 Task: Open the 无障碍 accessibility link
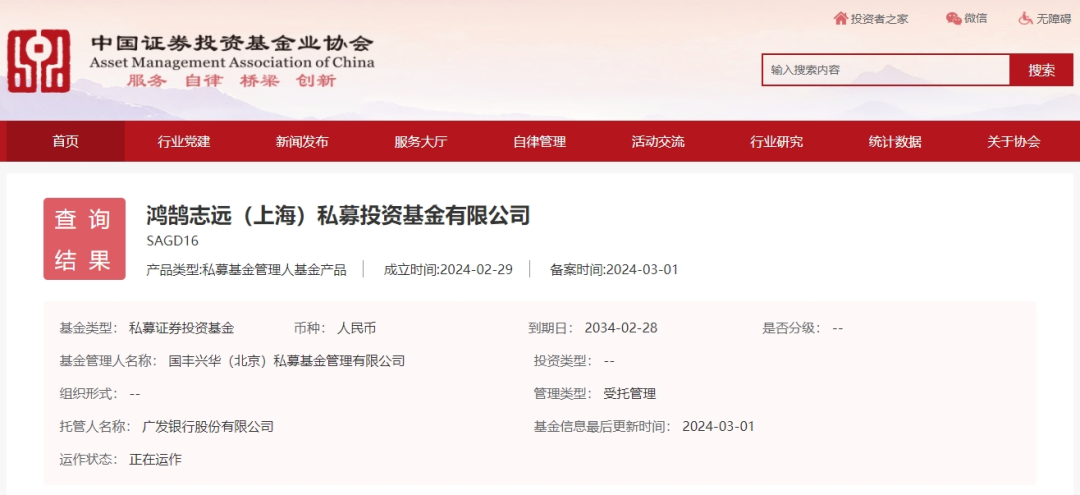[x=1055, y=19]
